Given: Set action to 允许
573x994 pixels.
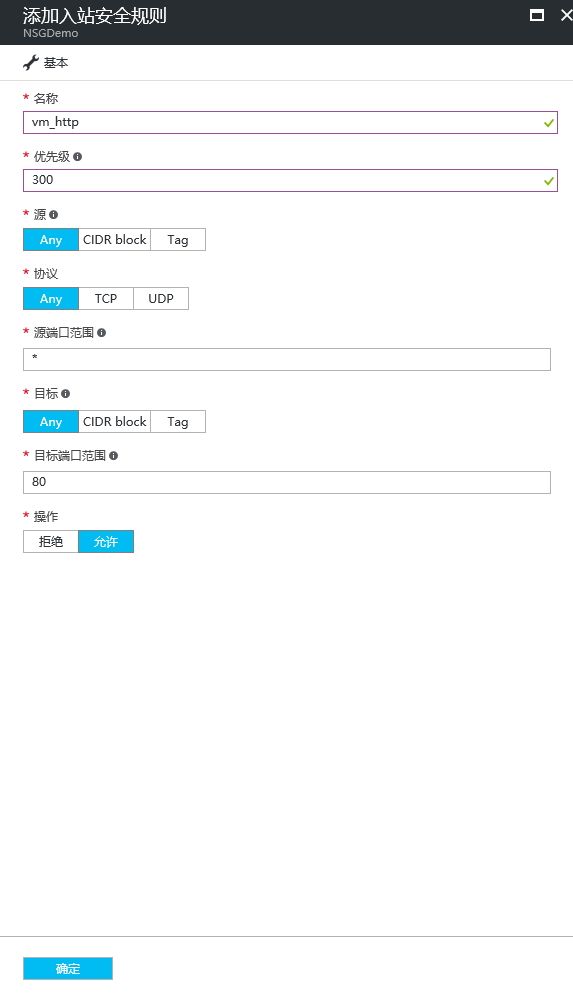Looking at the screenshot, I should pos(106,541).
